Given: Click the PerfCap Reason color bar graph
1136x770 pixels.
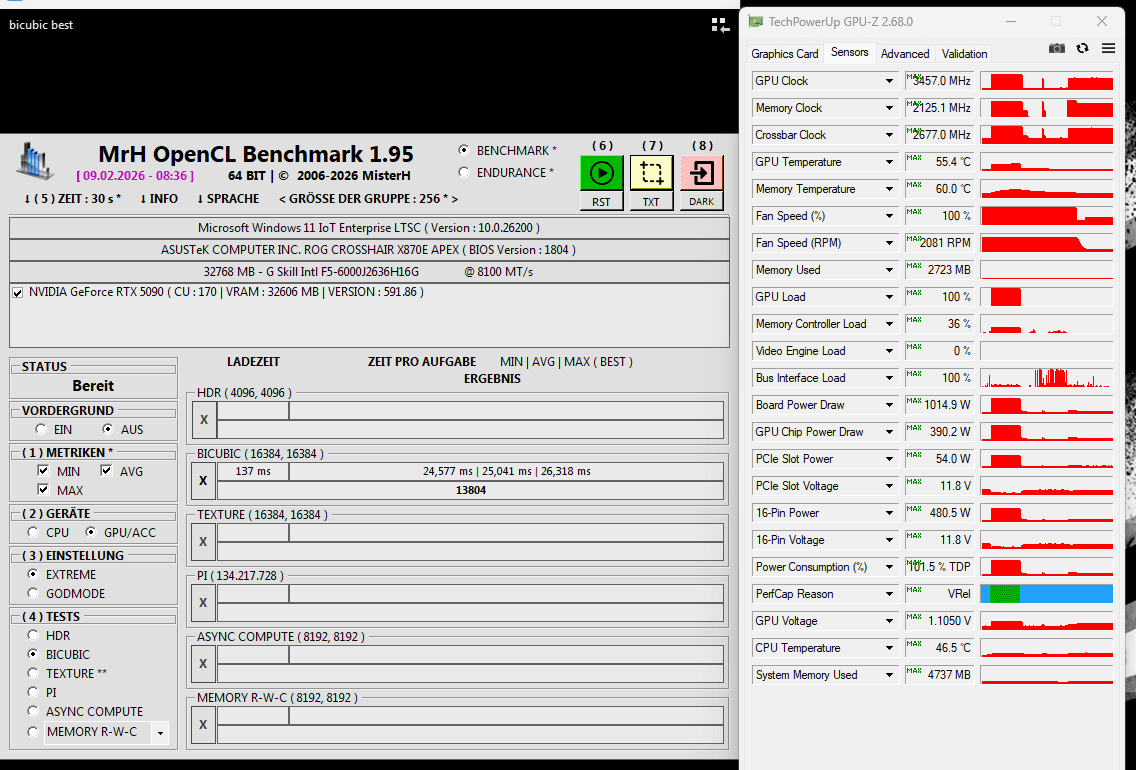Looking at the screenshot, I should pos(1047,594).
